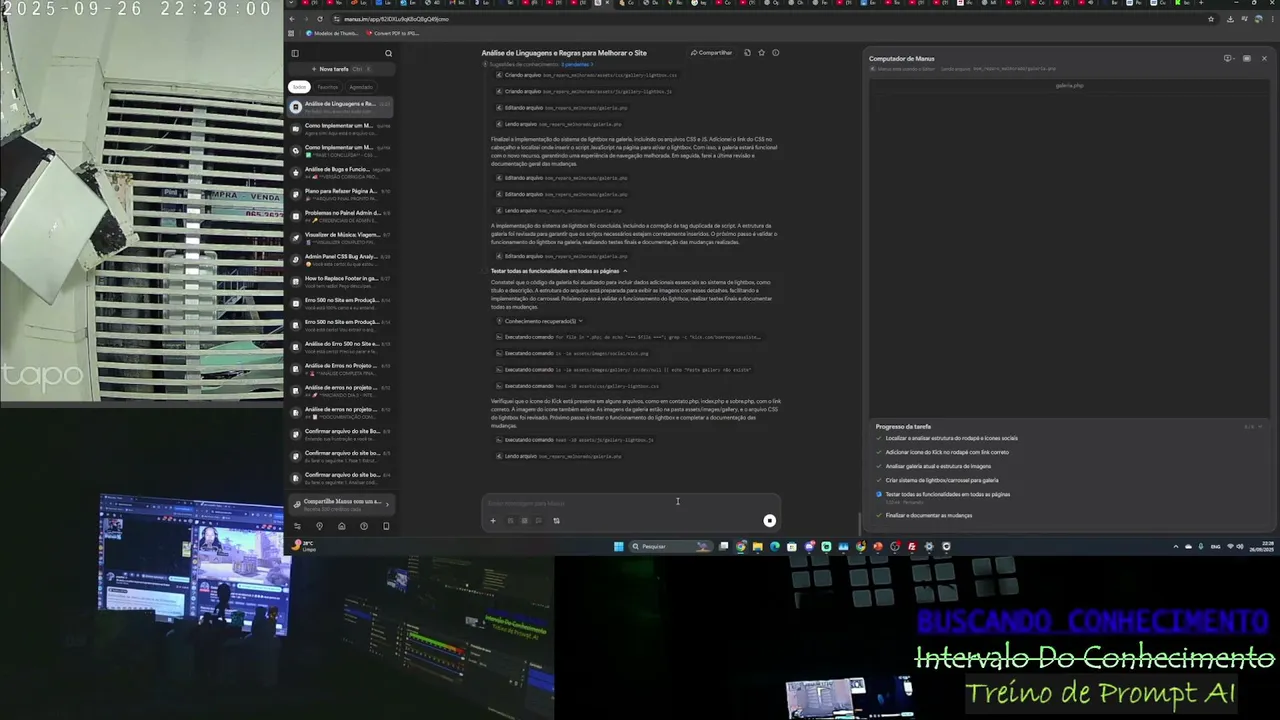Collapse the Progresso da tarefa list
The image size is (1280, 720).
[1260, 427]
